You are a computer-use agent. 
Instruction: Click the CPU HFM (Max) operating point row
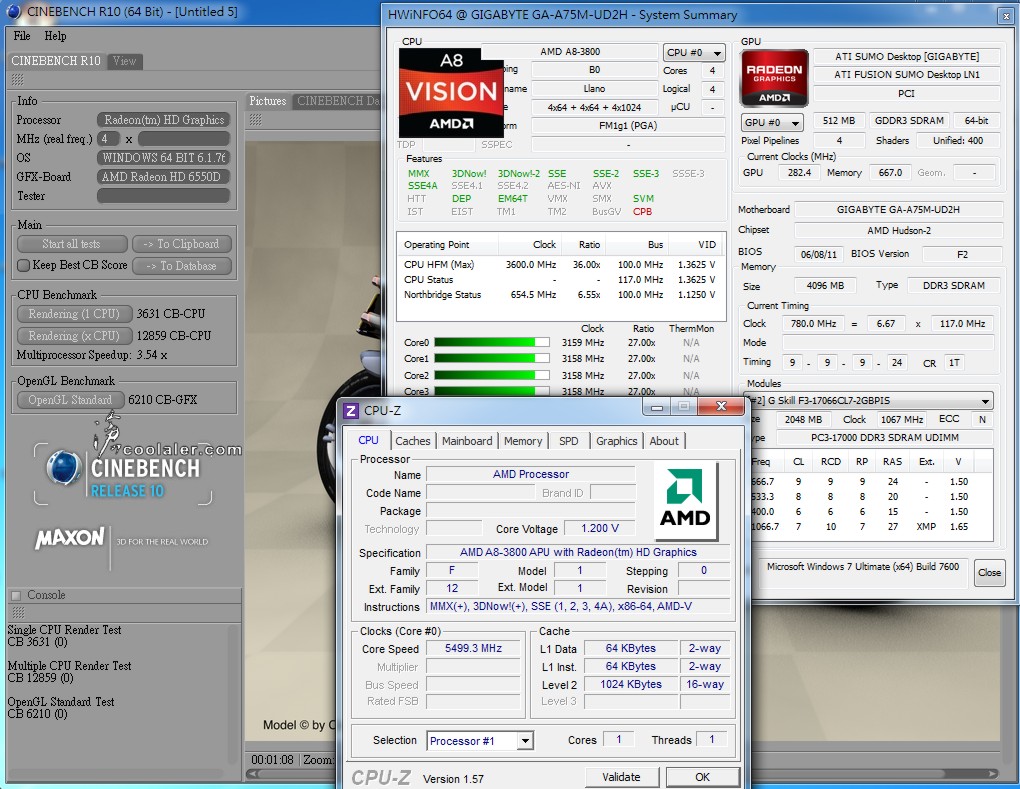click(x=559, y=265)
